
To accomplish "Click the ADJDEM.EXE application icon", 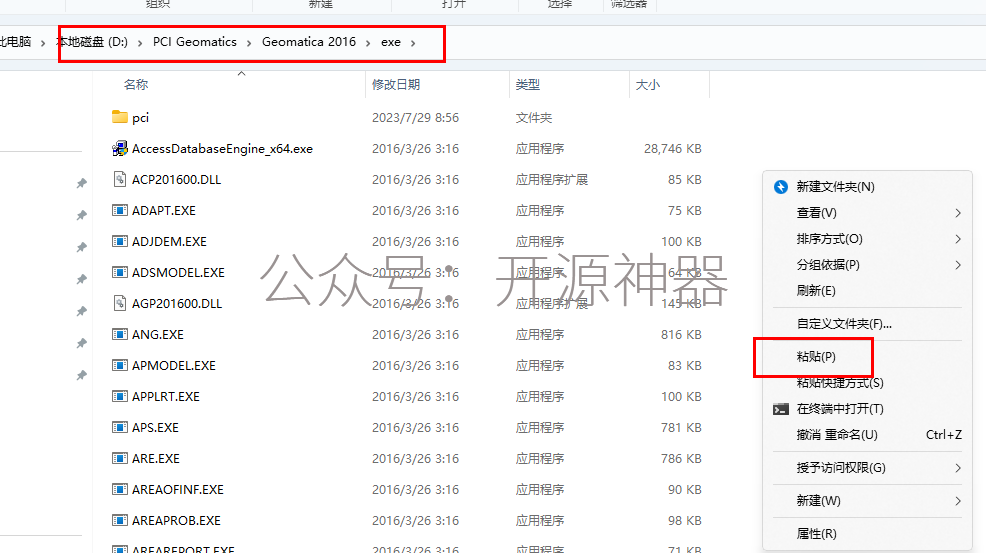I will click(x=119, y=241).
